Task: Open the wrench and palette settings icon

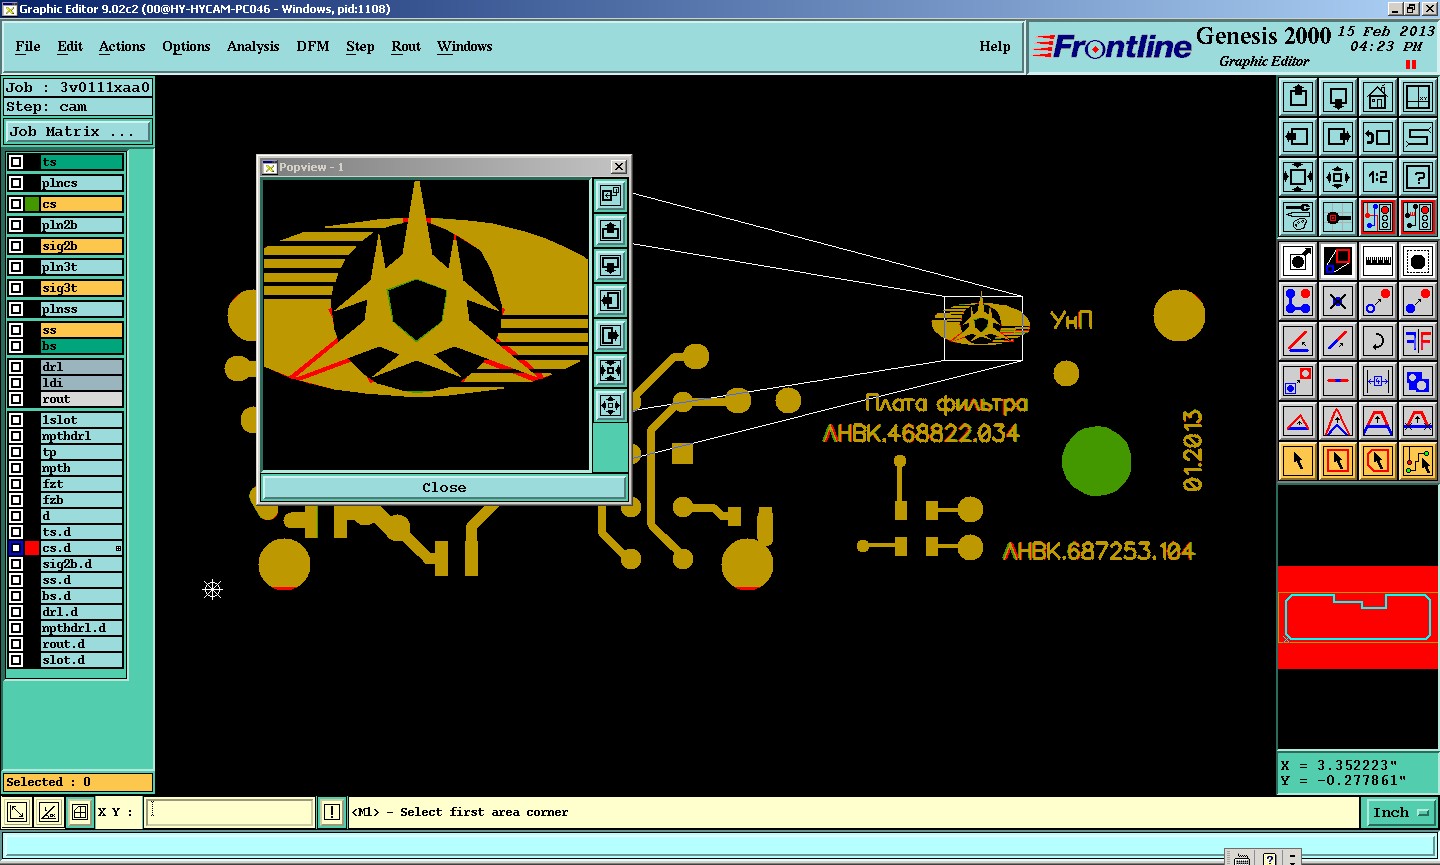Action: point(1298,217)
